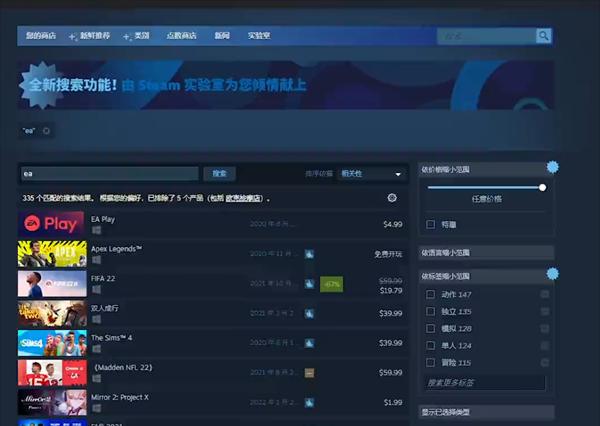Open the 类别 categories menu
Viewport: 600px width, 426px height.
click(142, 36)
